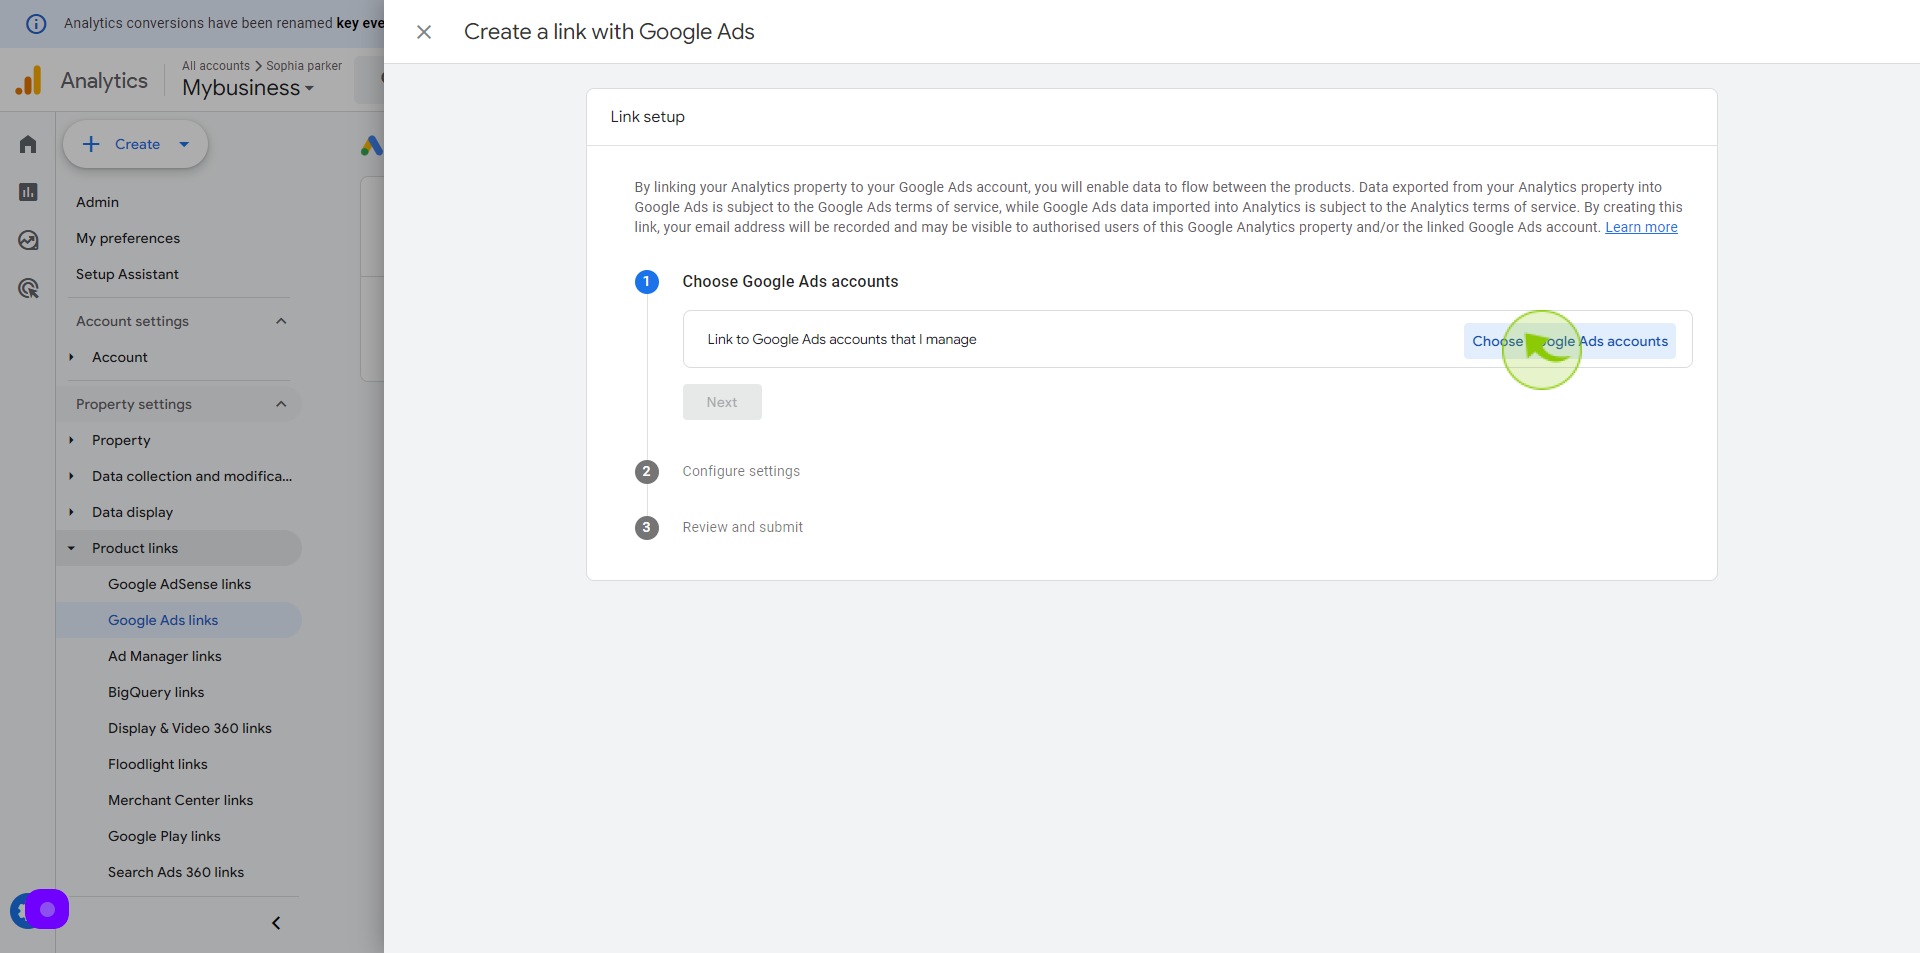
Task: Click the Sophia parker breadcrumb text
Action: click(x=304, y=66)
